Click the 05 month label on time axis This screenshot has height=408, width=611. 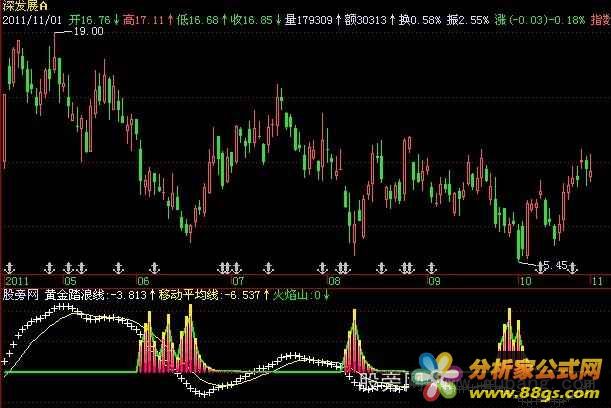pos(71,281)
